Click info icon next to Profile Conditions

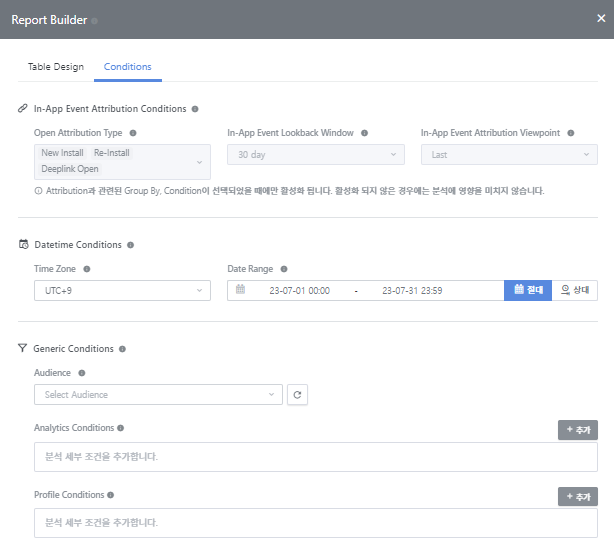pyautogui.click(x=110, y=495)
